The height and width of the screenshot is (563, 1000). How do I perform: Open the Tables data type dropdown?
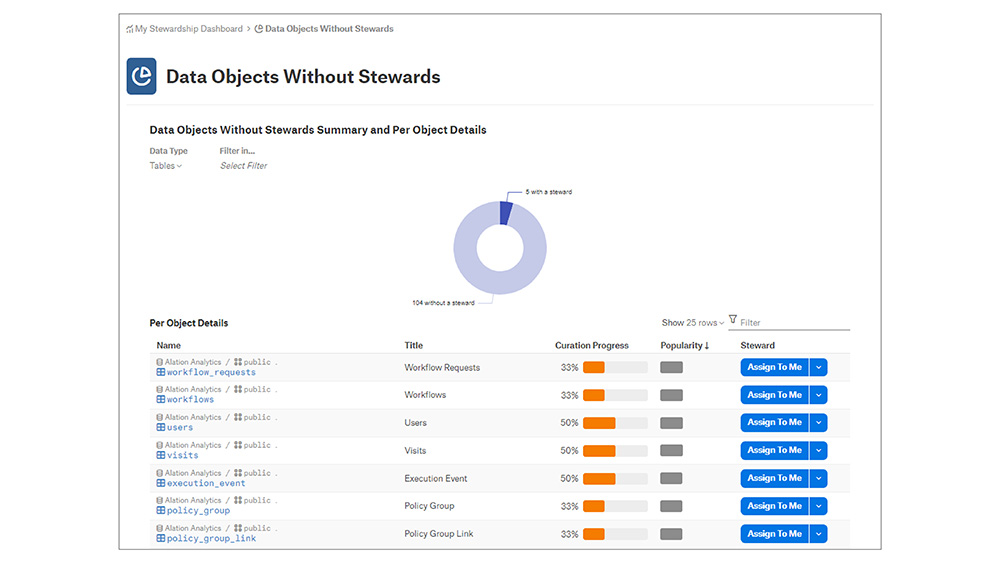pos(166,166)
